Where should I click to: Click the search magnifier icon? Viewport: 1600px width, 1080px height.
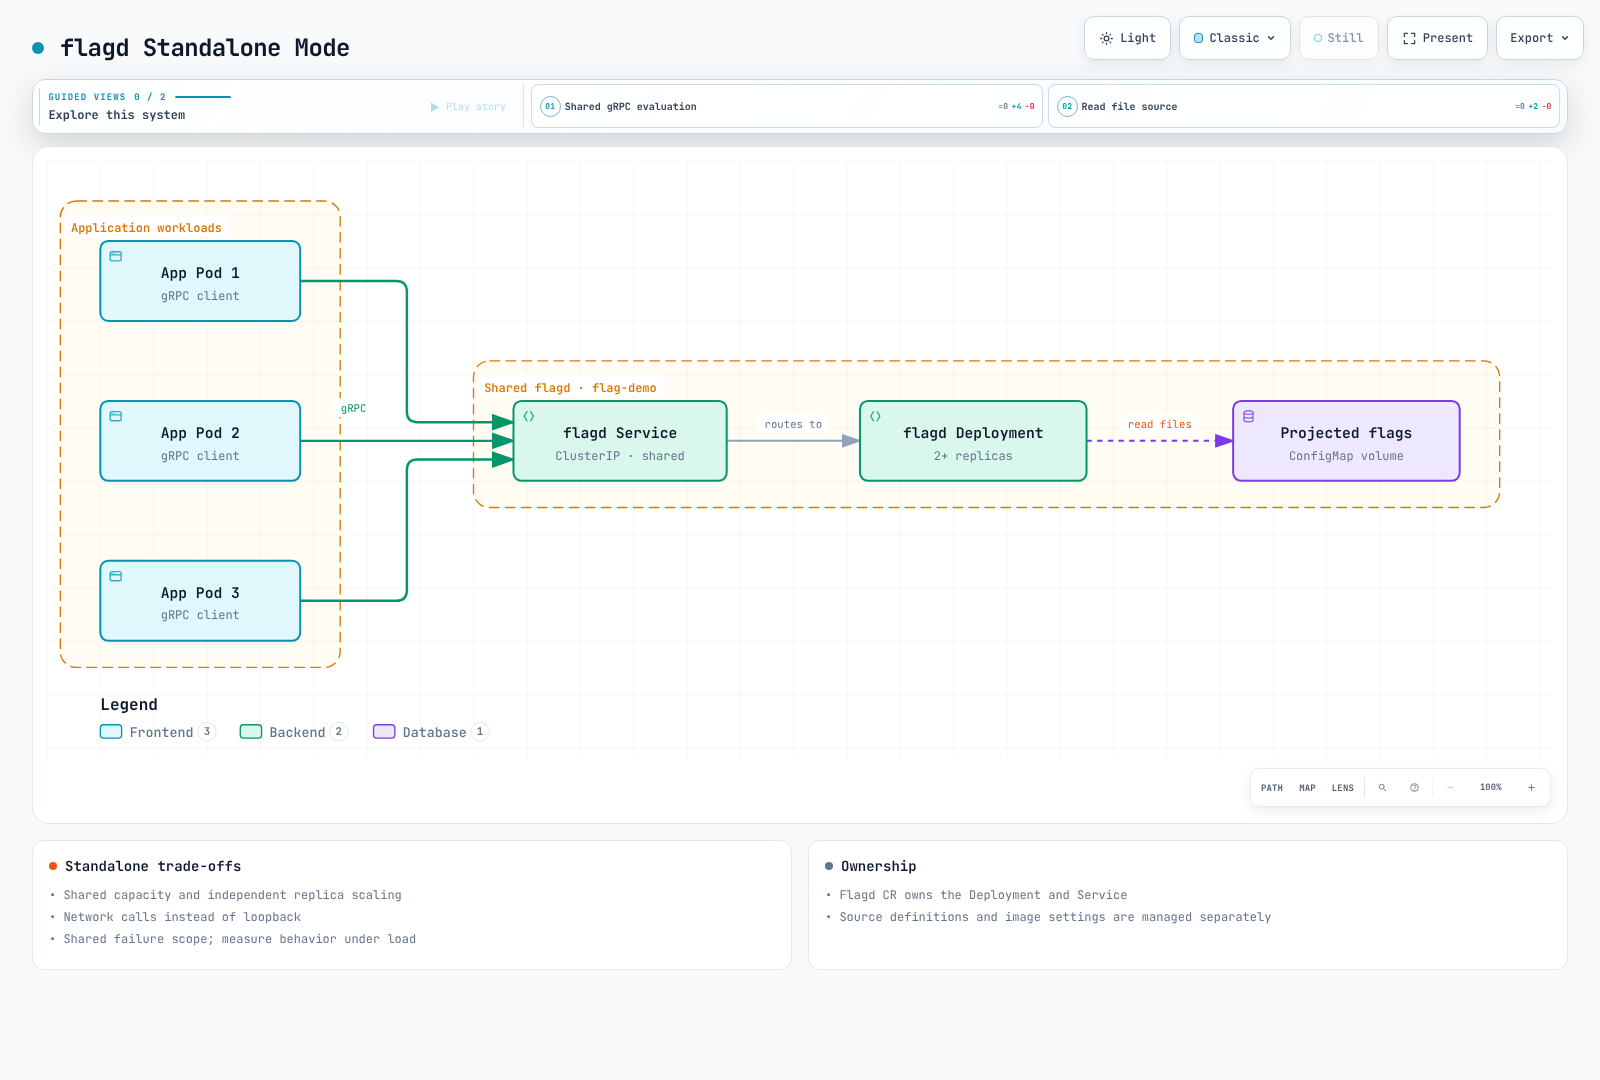click(x=1383, y=788)
